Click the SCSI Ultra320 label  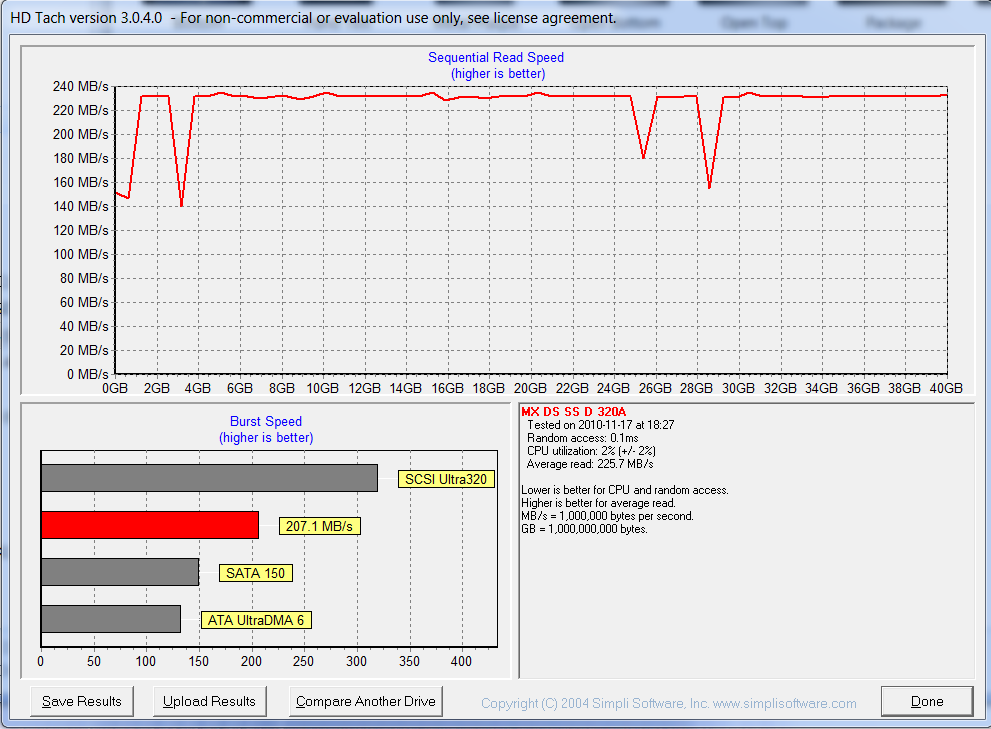(x=446, y=479)
